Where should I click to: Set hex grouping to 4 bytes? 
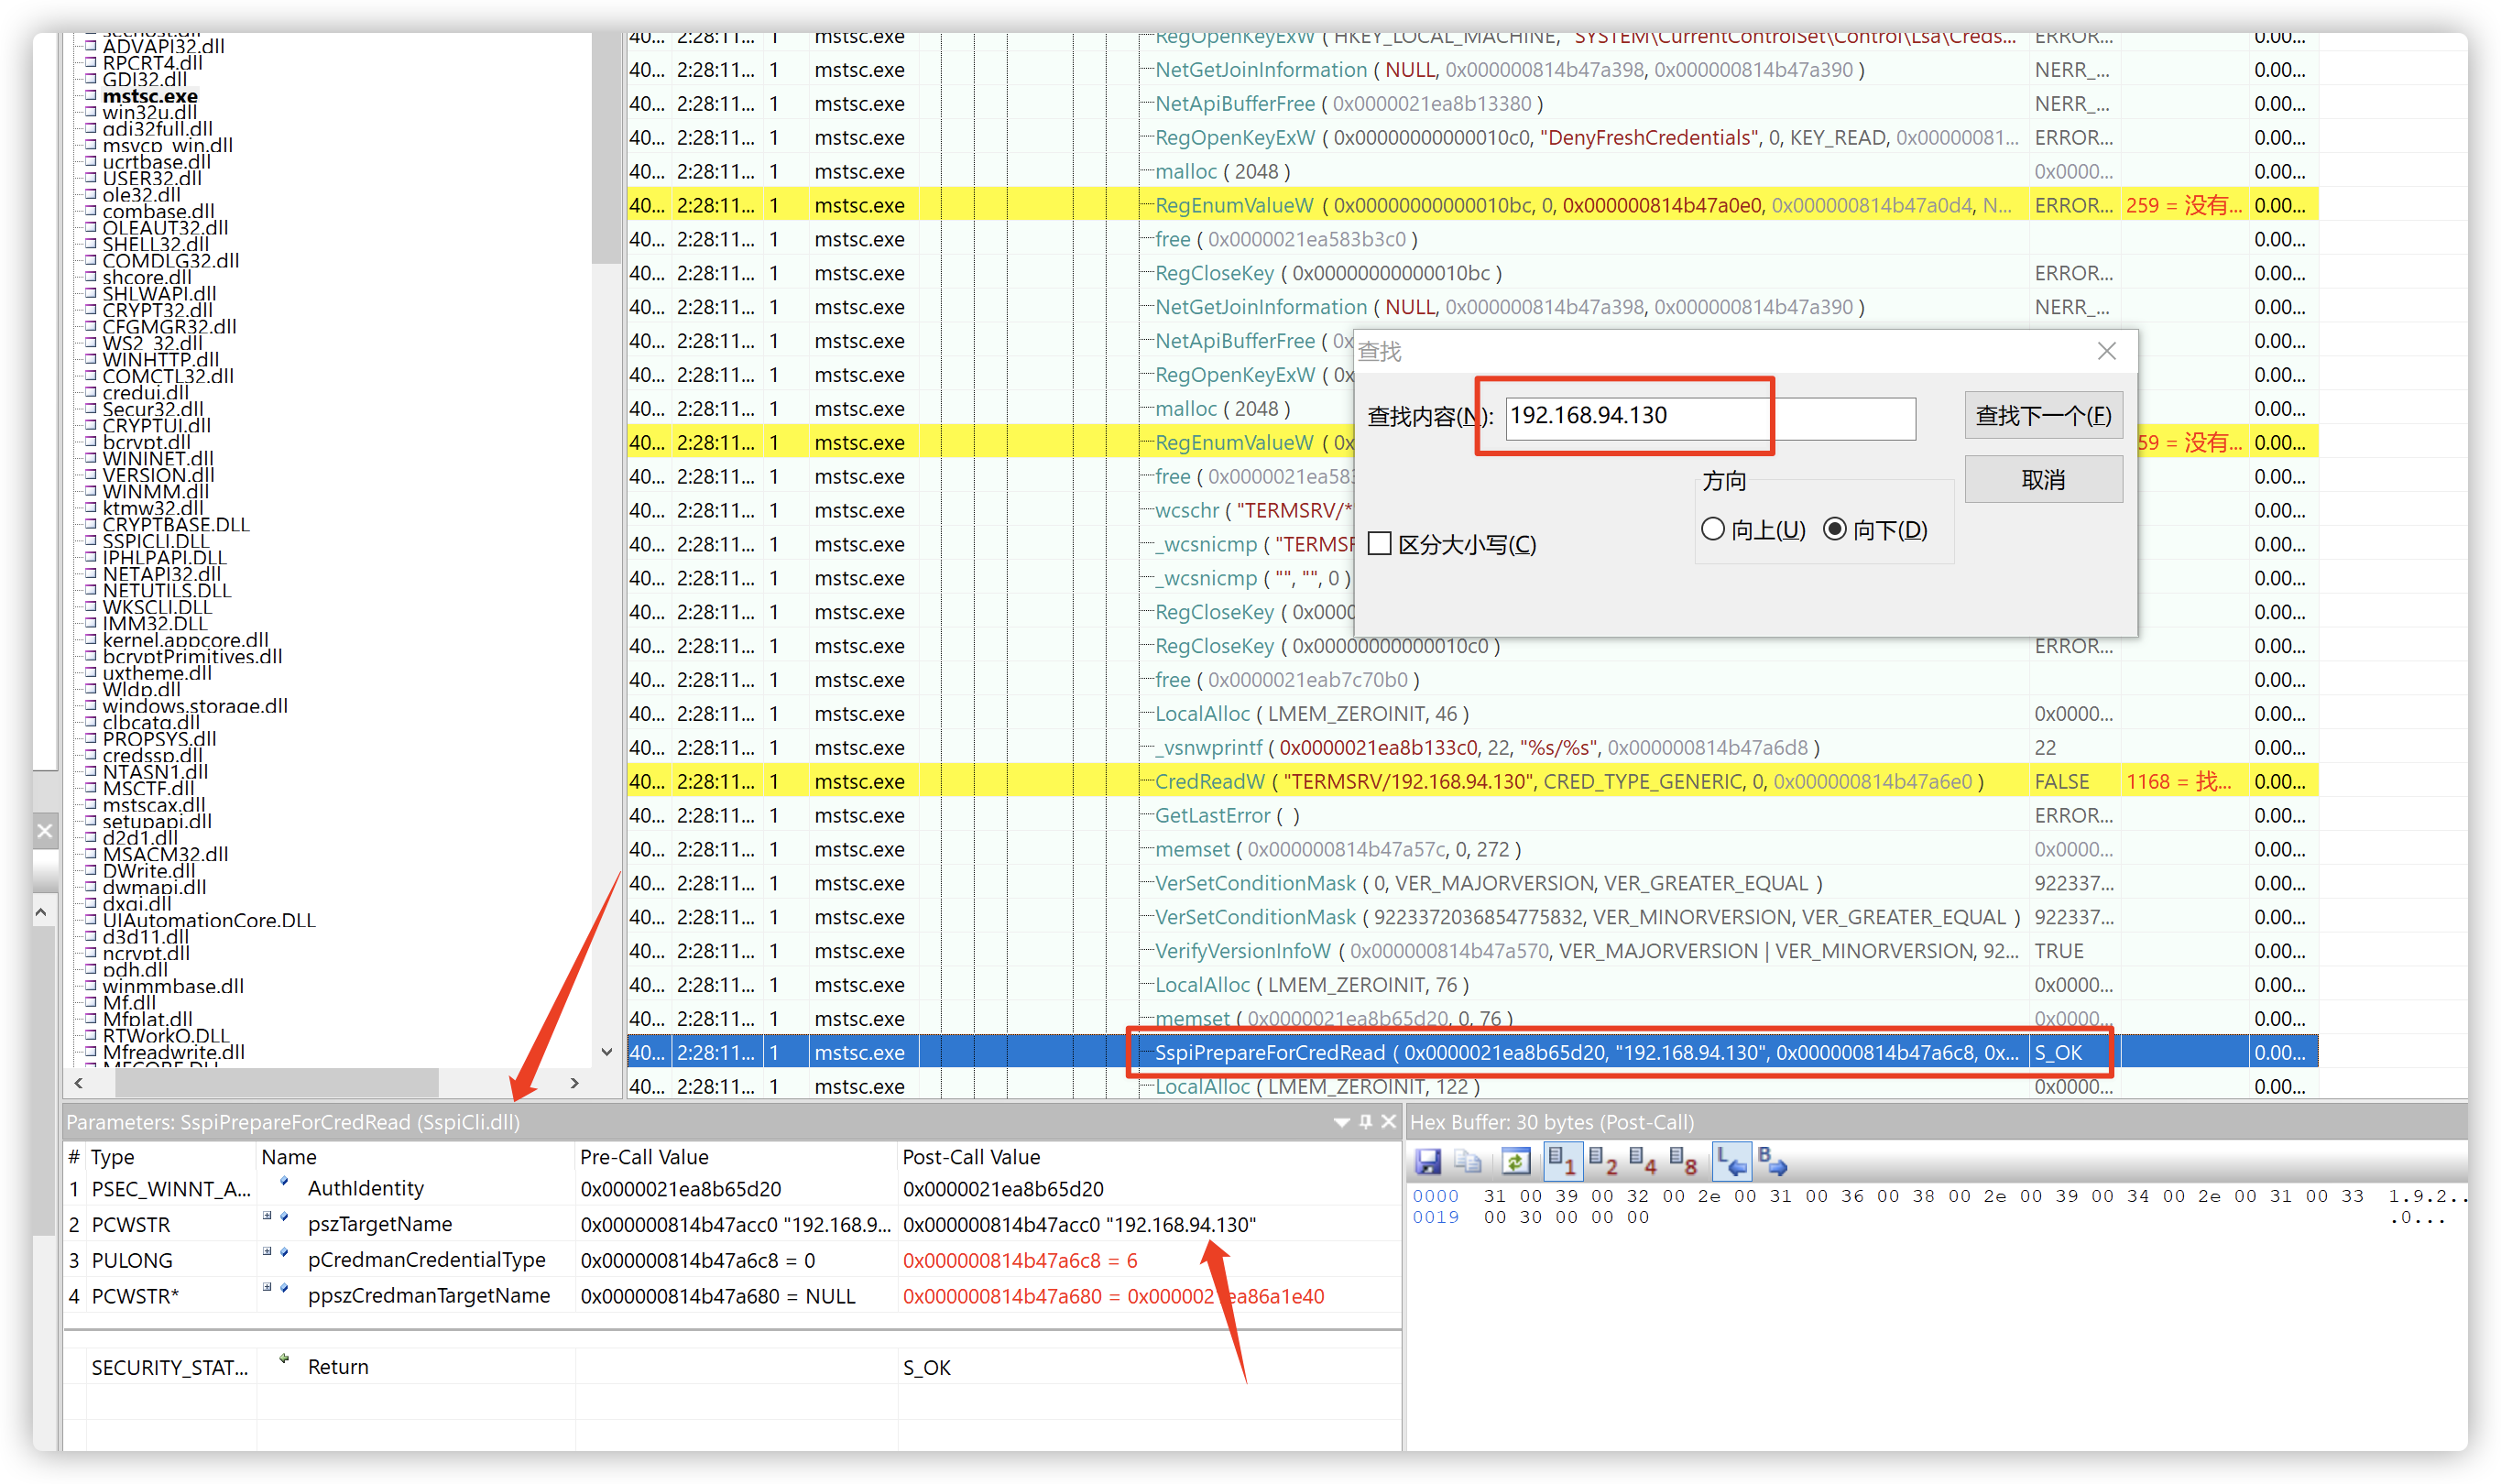click(x=1642, y=1161)
